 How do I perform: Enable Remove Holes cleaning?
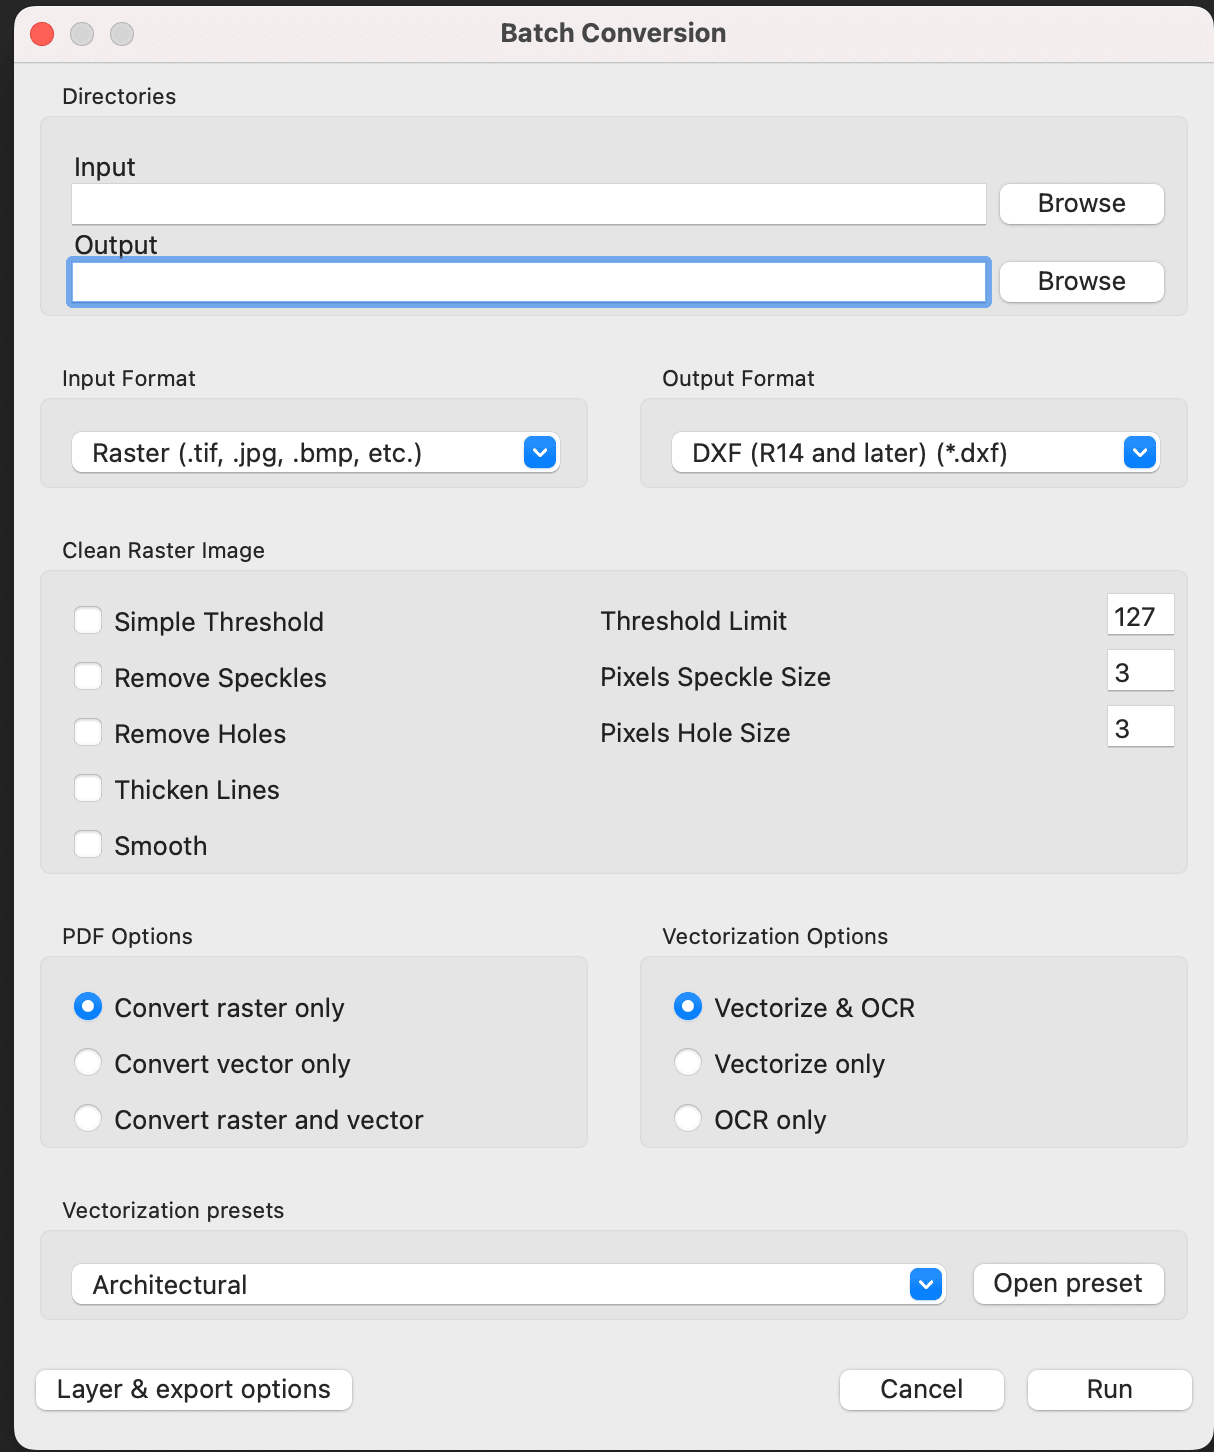[x=88, y=732]
